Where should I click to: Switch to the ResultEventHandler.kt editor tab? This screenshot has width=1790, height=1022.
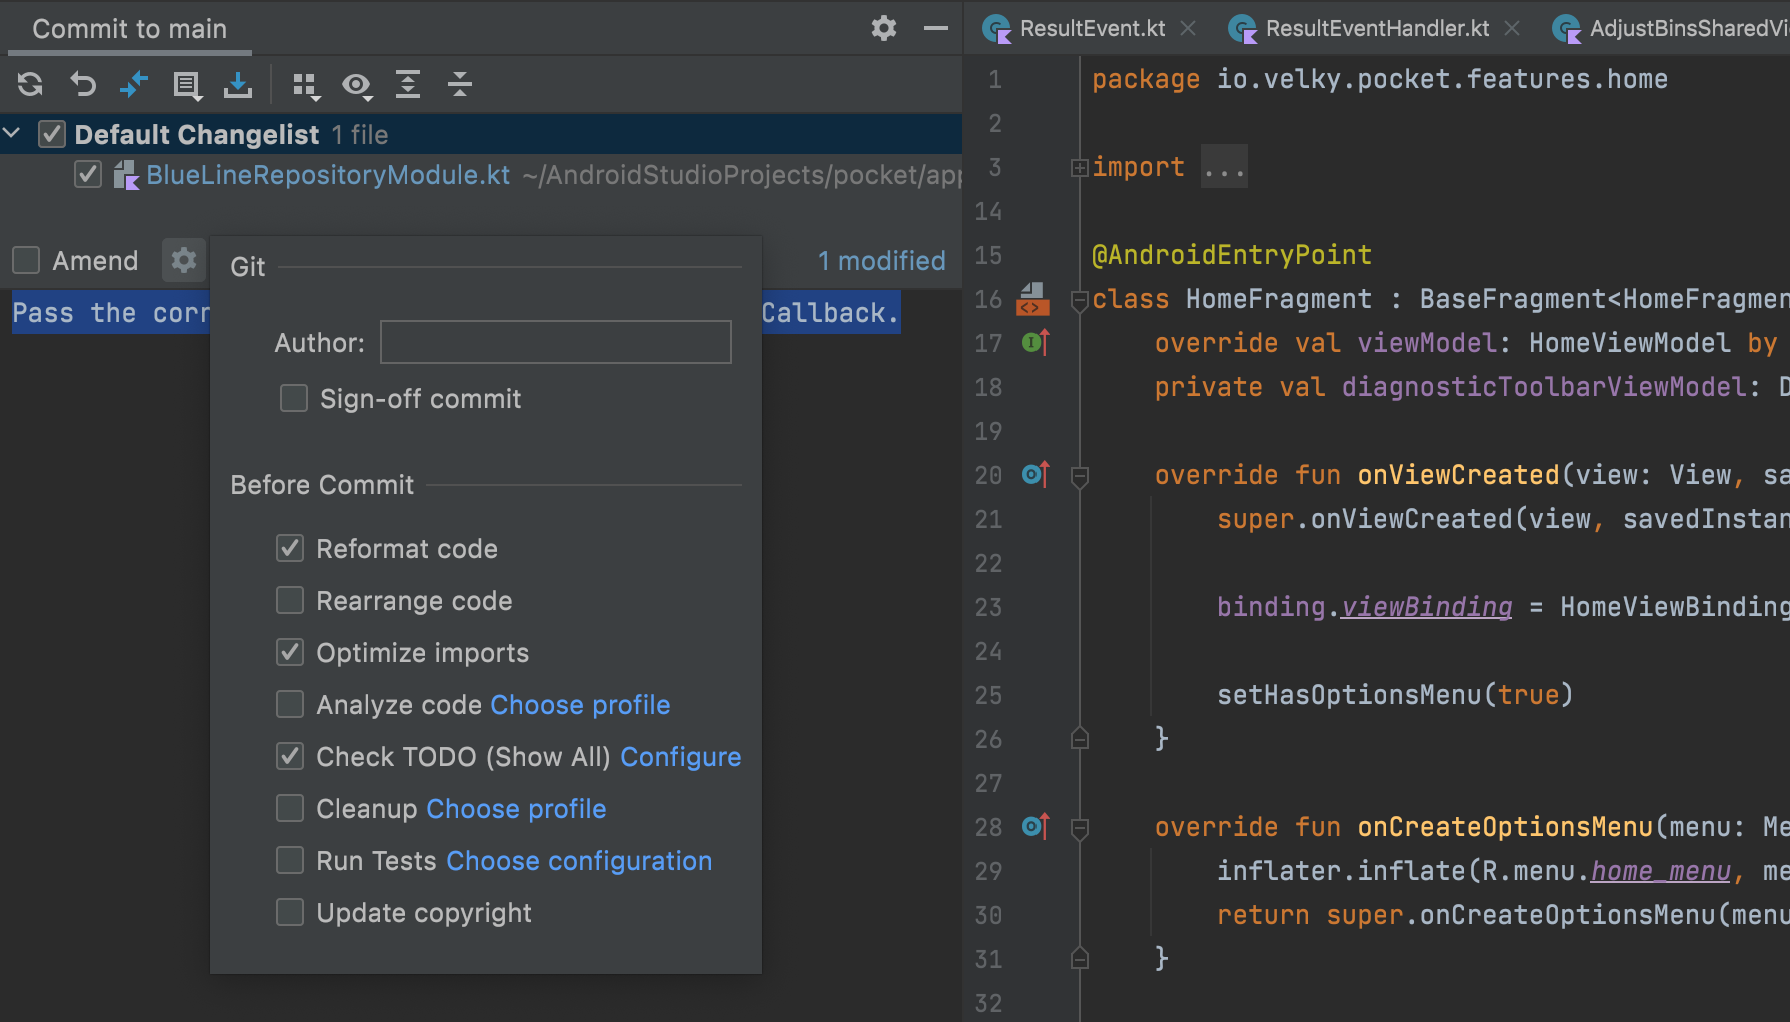(1377, 28)
